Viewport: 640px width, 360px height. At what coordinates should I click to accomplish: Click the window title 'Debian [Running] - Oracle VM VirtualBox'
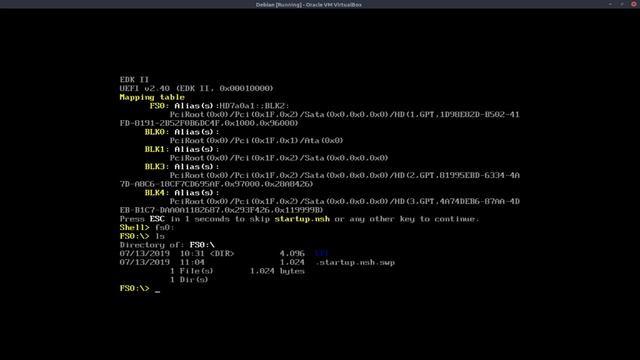point(309,4)
